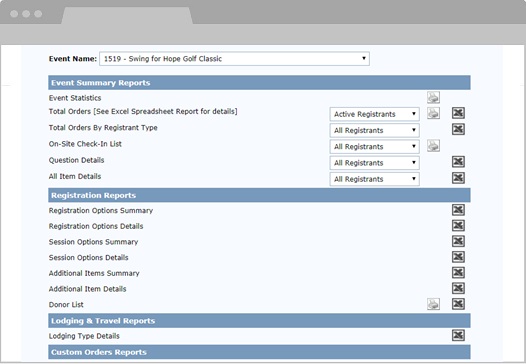Click the Event Summary Reports header
The height and width of the screenshot is (364, 526).
tap(259, 83)
